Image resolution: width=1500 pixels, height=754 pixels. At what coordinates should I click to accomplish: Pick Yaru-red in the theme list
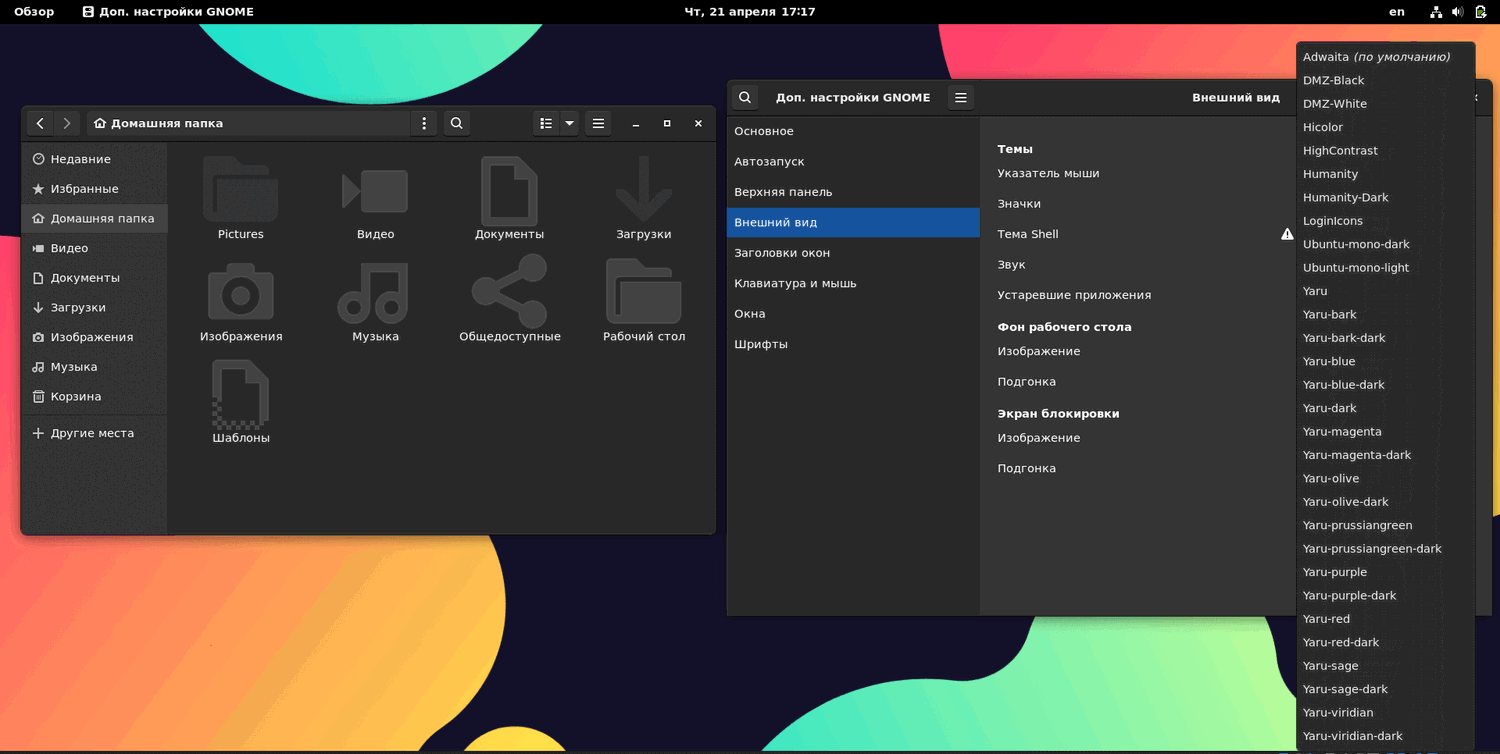click(1385, 619)
